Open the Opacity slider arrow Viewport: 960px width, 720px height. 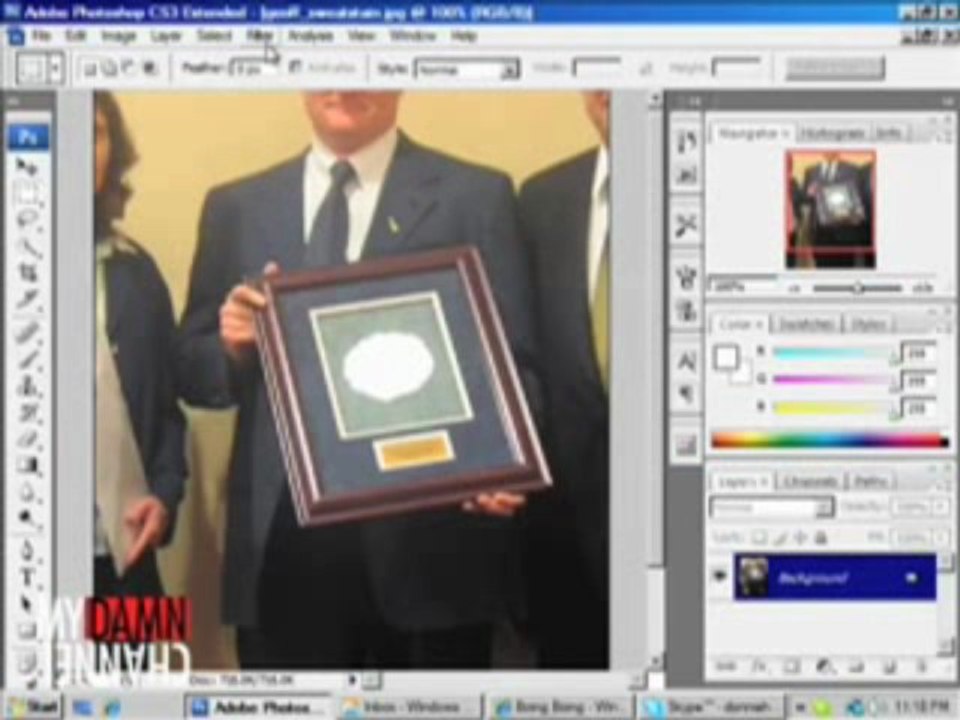click(942, 508)
